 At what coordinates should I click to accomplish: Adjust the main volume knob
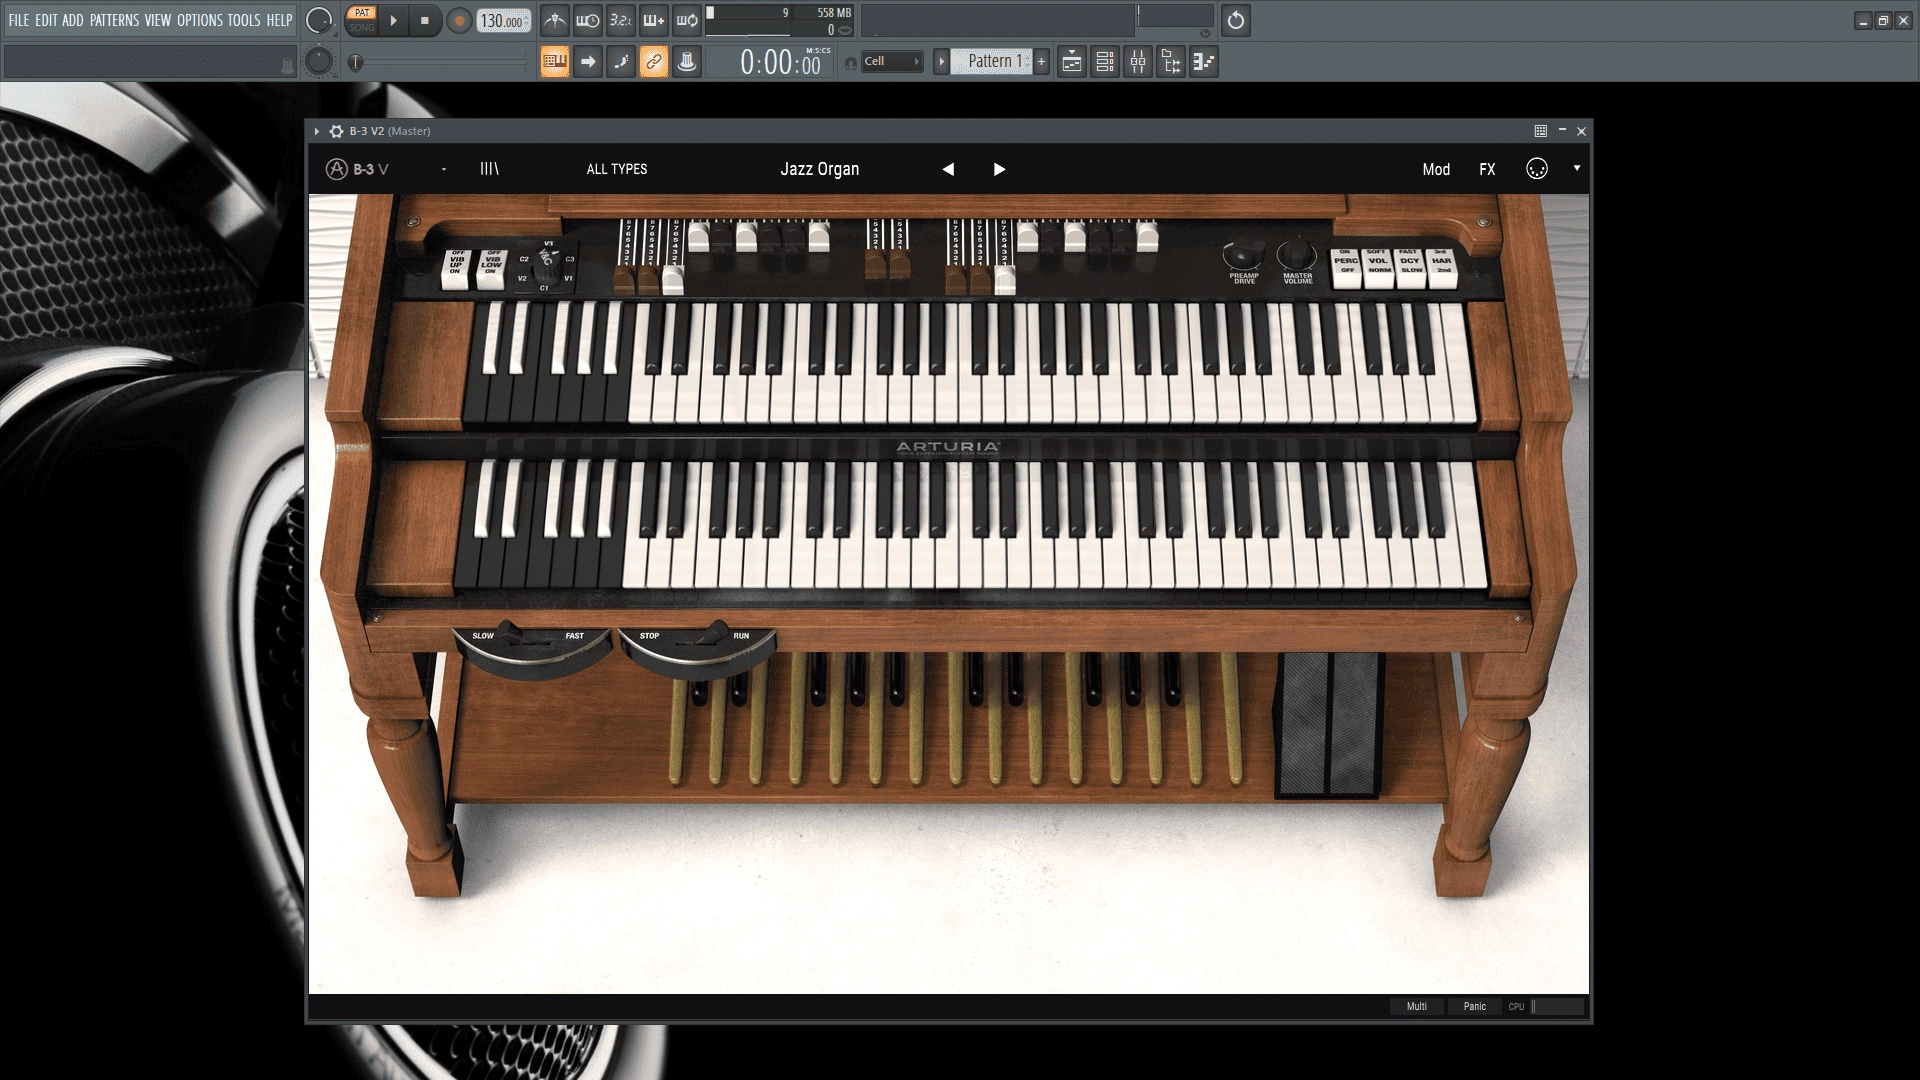(x=319, y=20)
